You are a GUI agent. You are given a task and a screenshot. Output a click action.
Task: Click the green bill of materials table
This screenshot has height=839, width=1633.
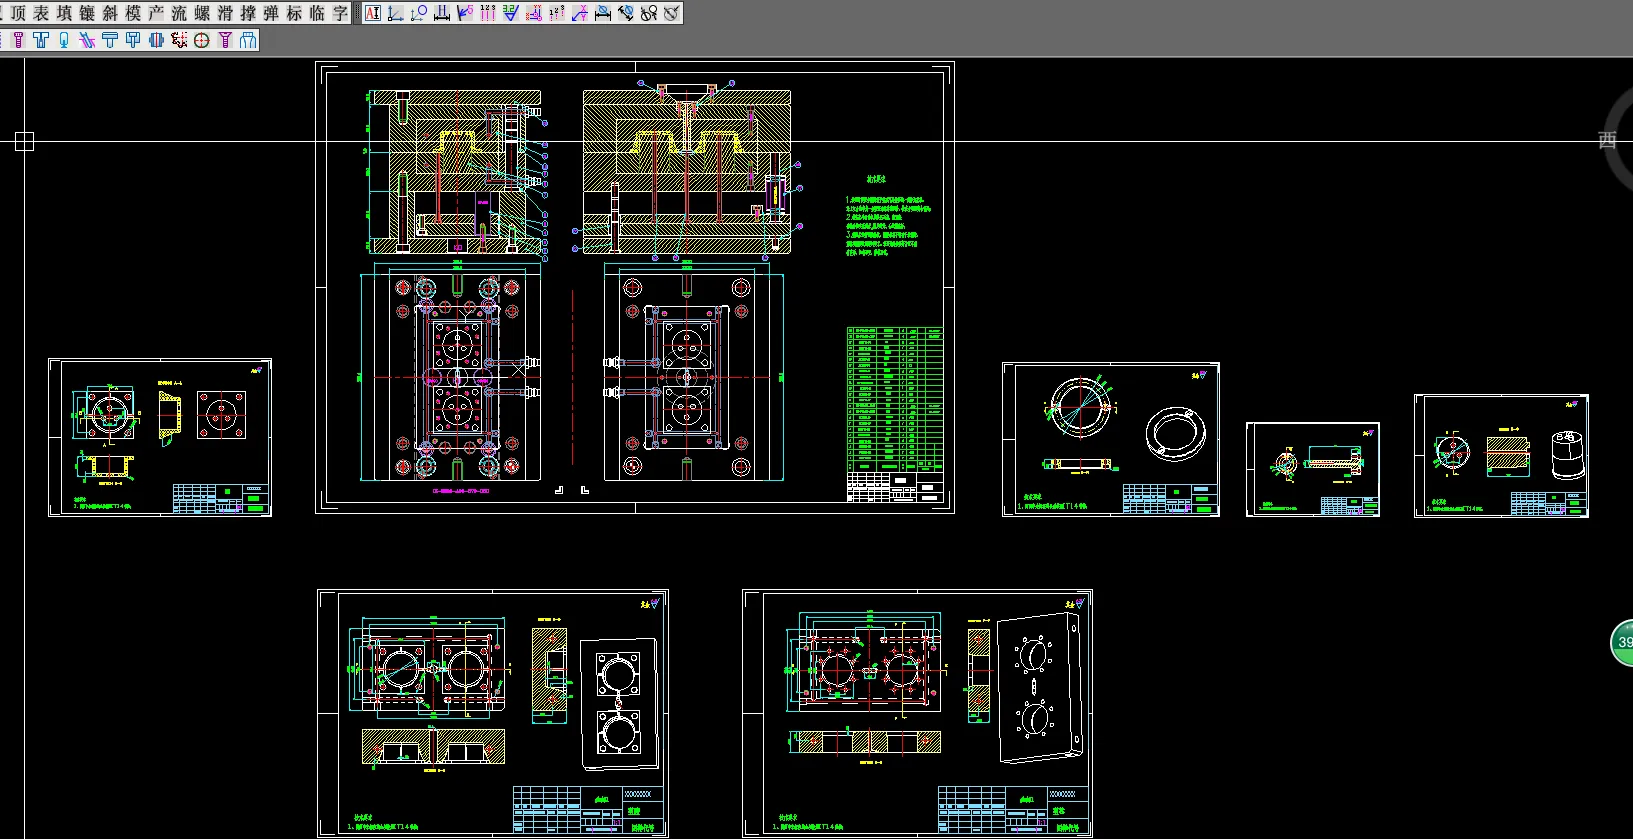point(895,399)
